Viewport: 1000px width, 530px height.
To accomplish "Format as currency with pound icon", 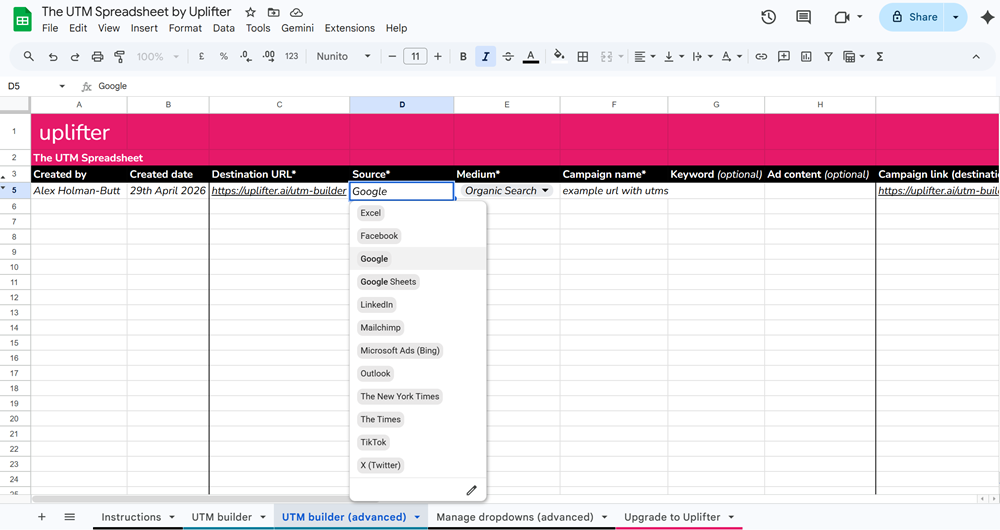I will coord(202,56).
